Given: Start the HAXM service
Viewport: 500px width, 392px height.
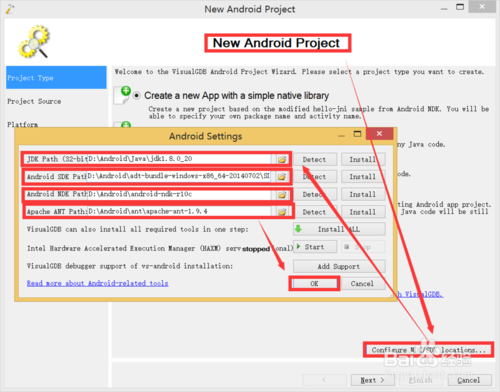Looking at the screenshot, I should click(x=315, y=247).
